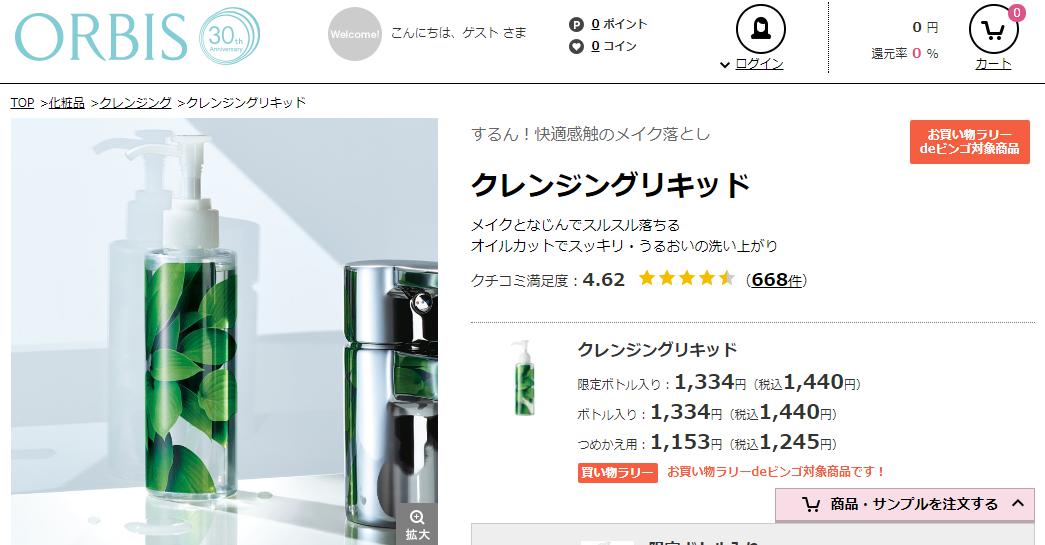This screenshot has width=1045, height=545.
Task: Click the ORBIS logo
Action: tap(101, 37)
